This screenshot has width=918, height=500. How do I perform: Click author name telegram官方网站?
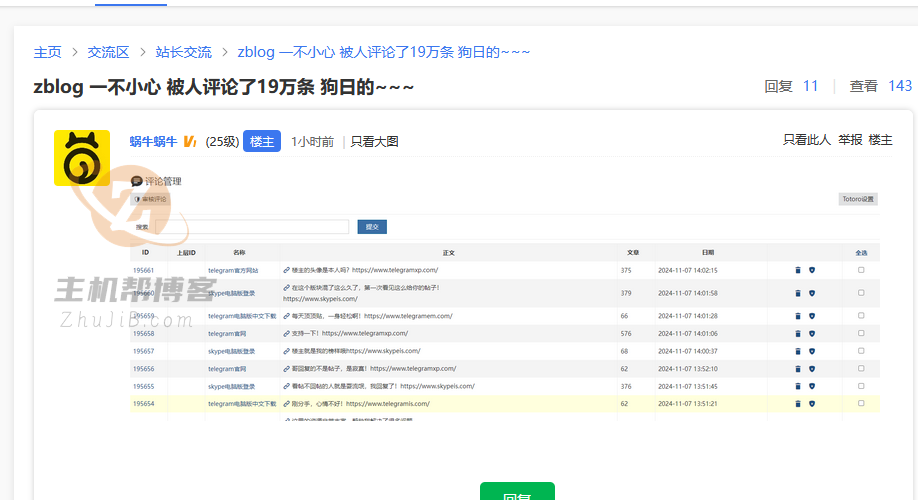pos(233,270)
